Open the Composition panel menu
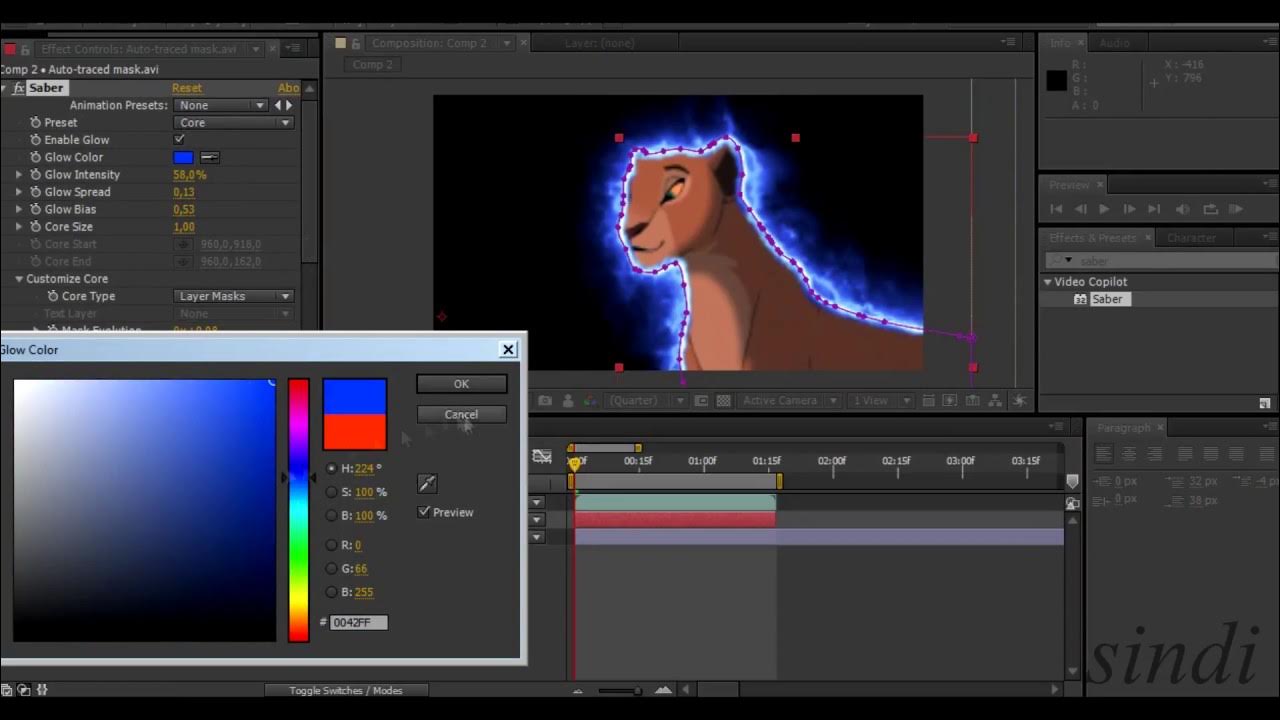Image resolution: width=1280 pixels, height=720 pixels. click(x=1008, y=43)
